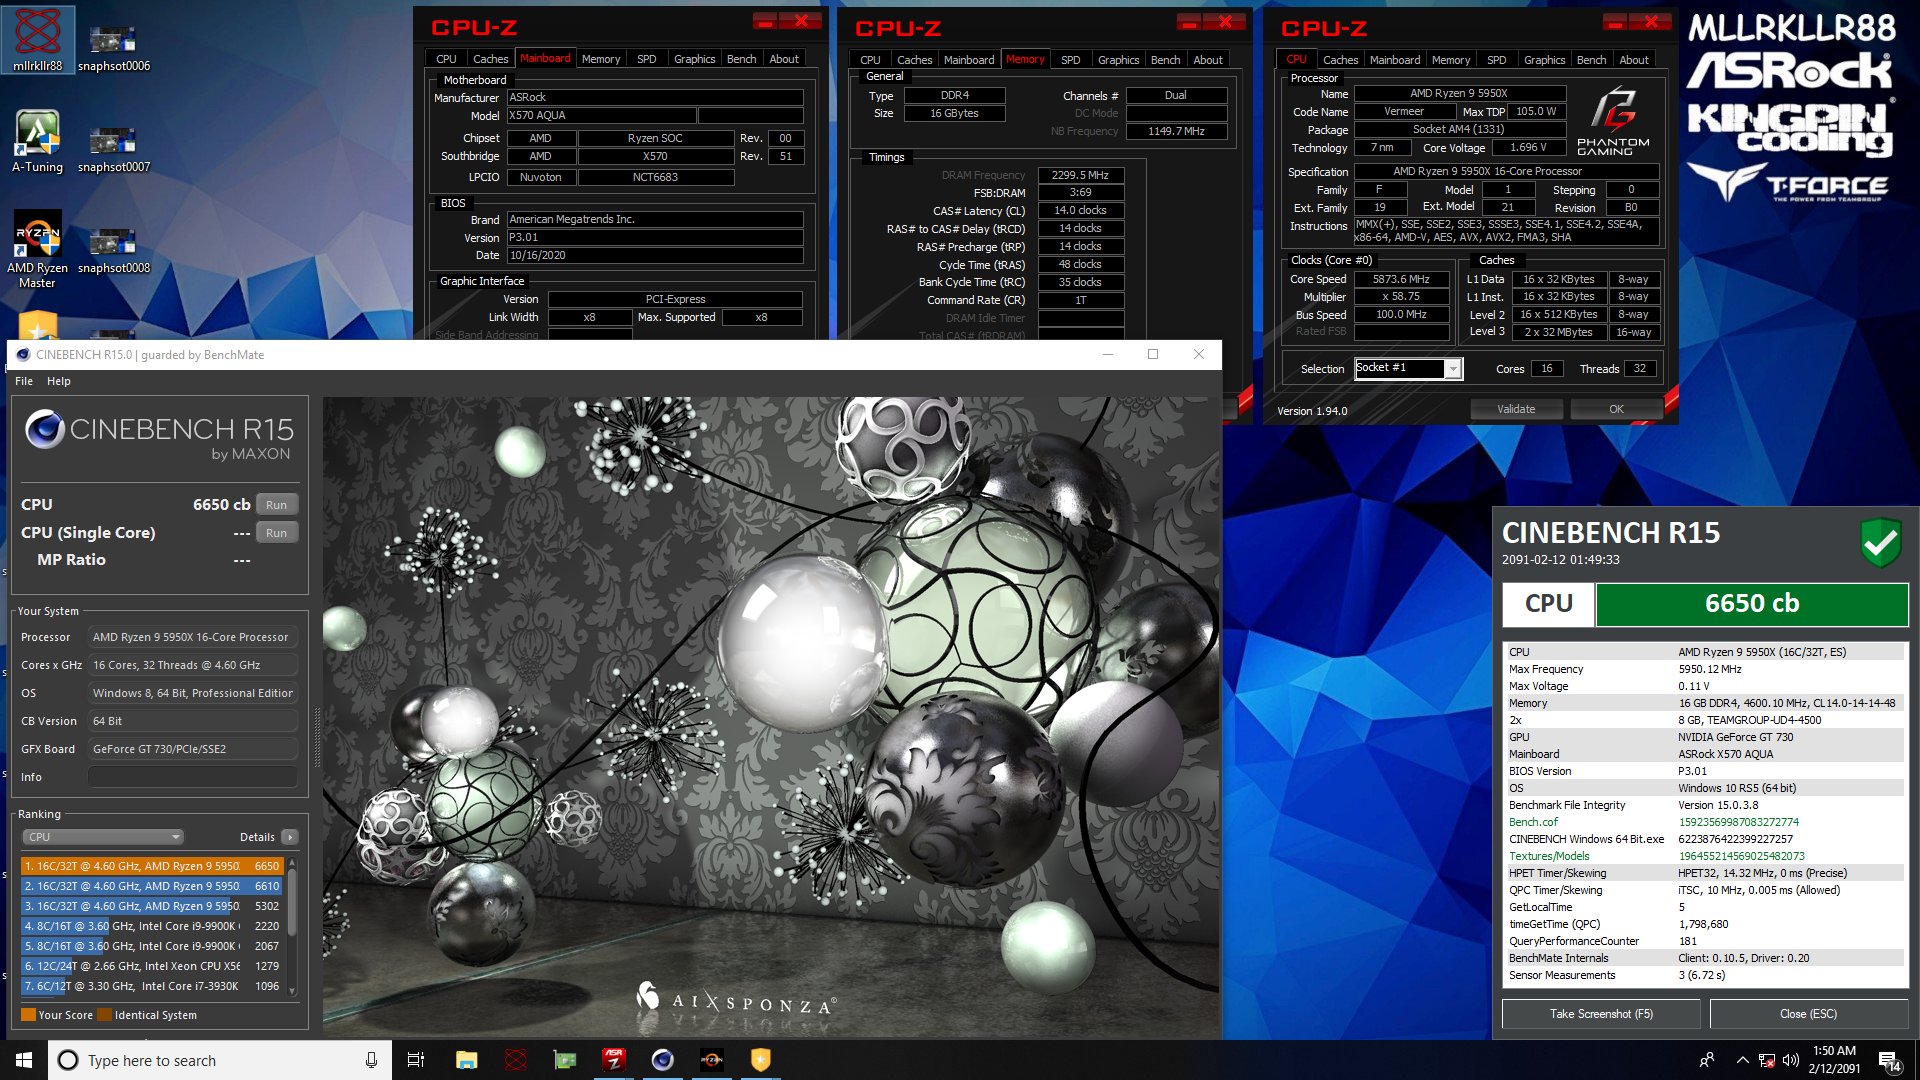Click Close (ESC) in BenchMate
This screenshot has height=1080, width=1920.
pos(1809,1014)
